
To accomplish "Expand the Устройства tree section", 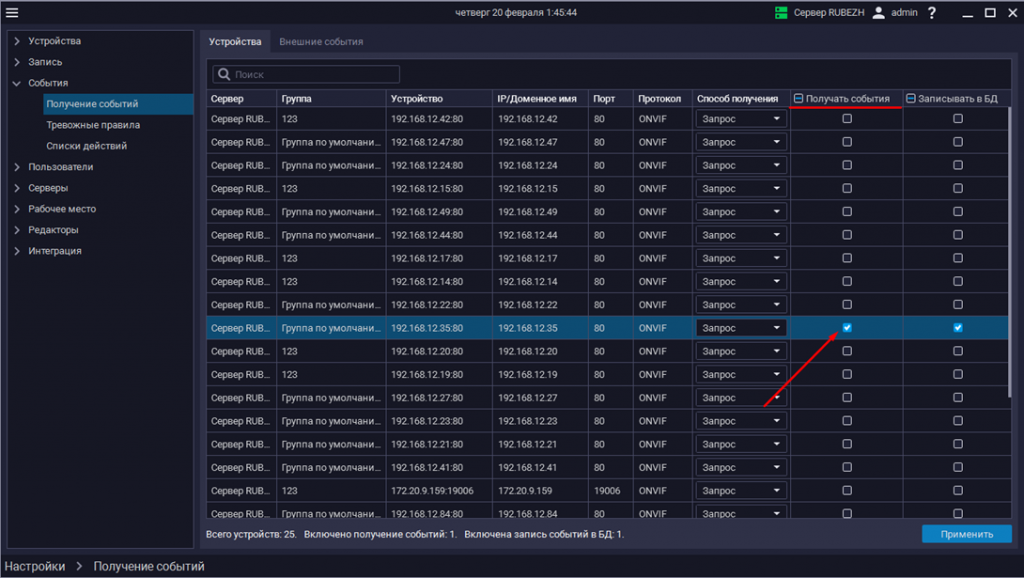I will point(17,41).
